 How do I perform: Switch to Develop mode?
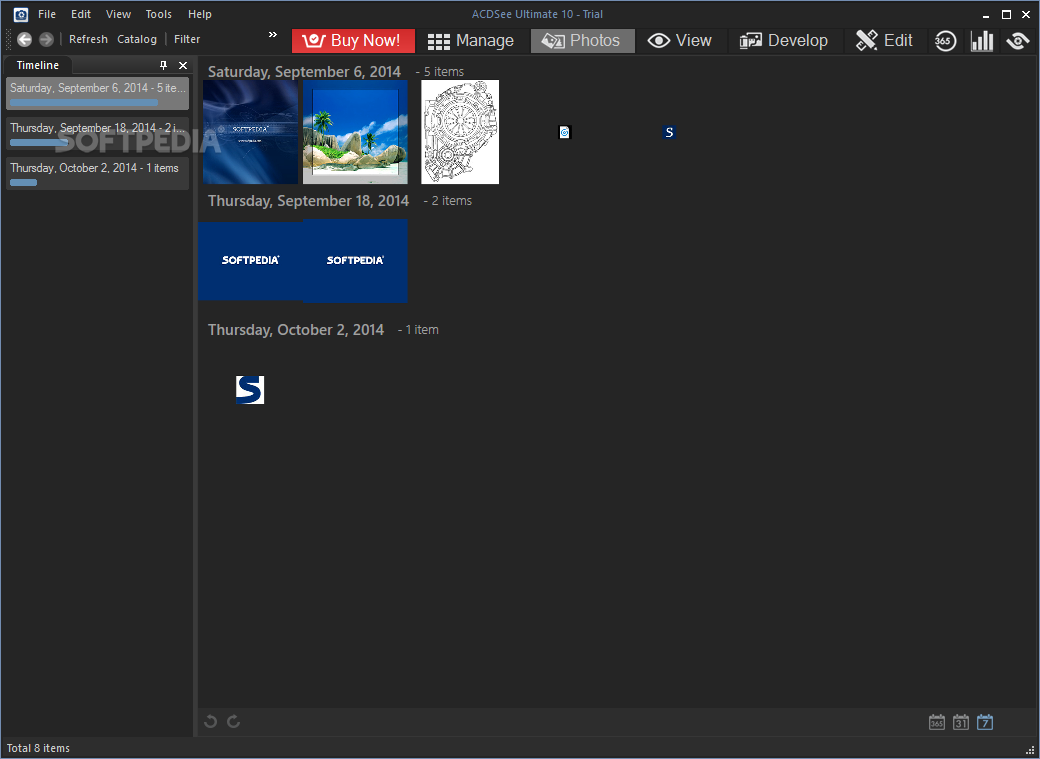(784, 40)
